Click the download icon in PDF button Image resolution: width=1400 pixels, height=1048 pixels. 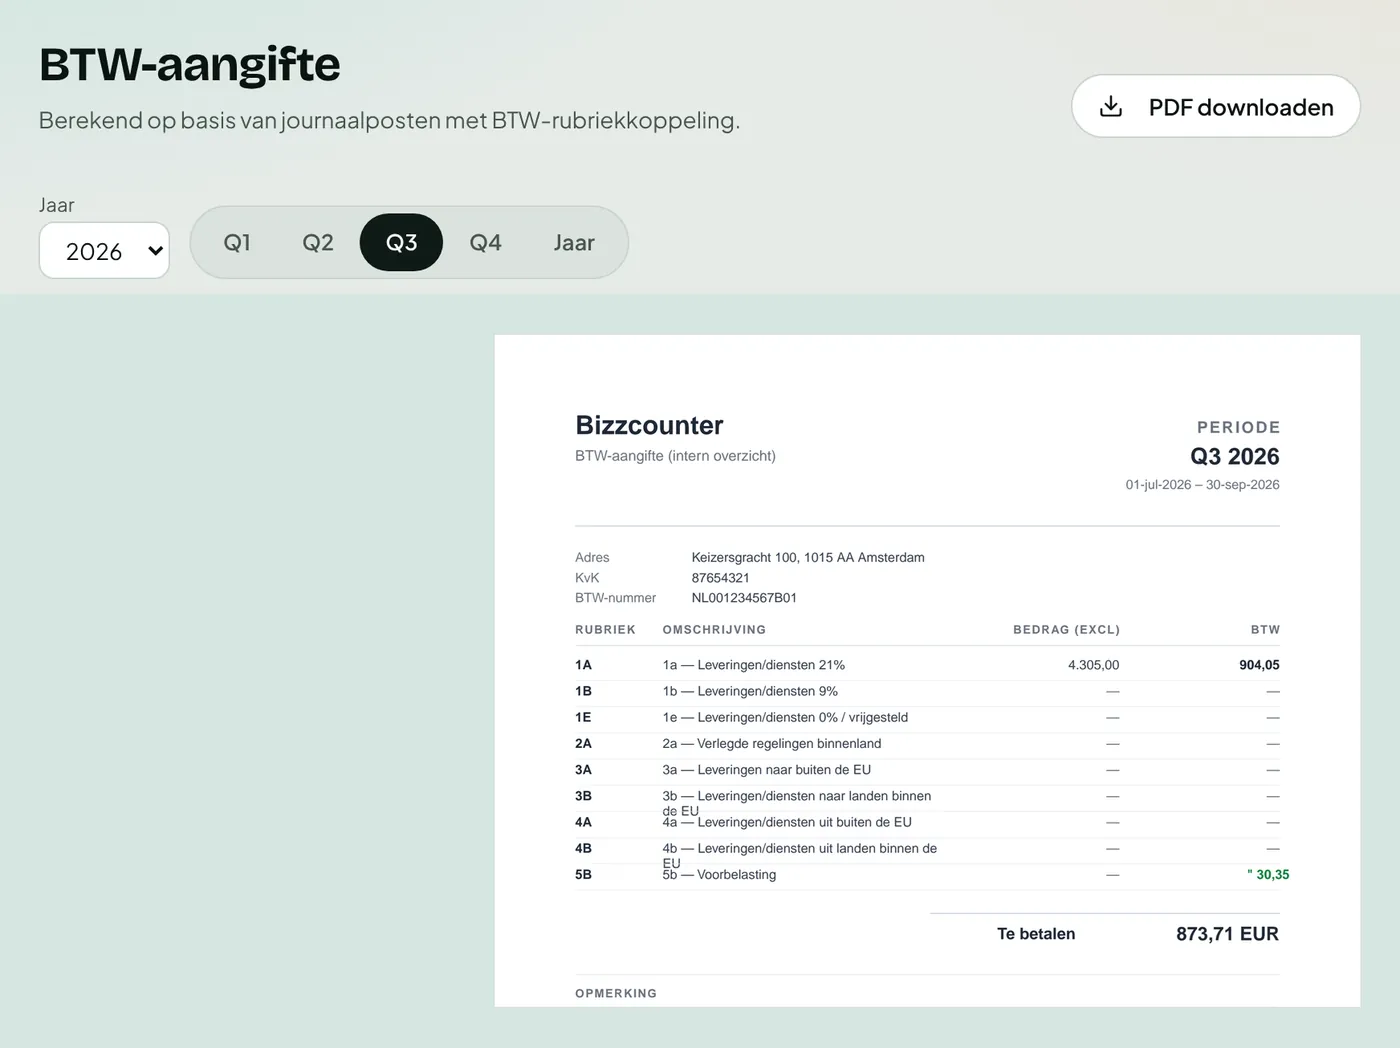point(1111,106)
